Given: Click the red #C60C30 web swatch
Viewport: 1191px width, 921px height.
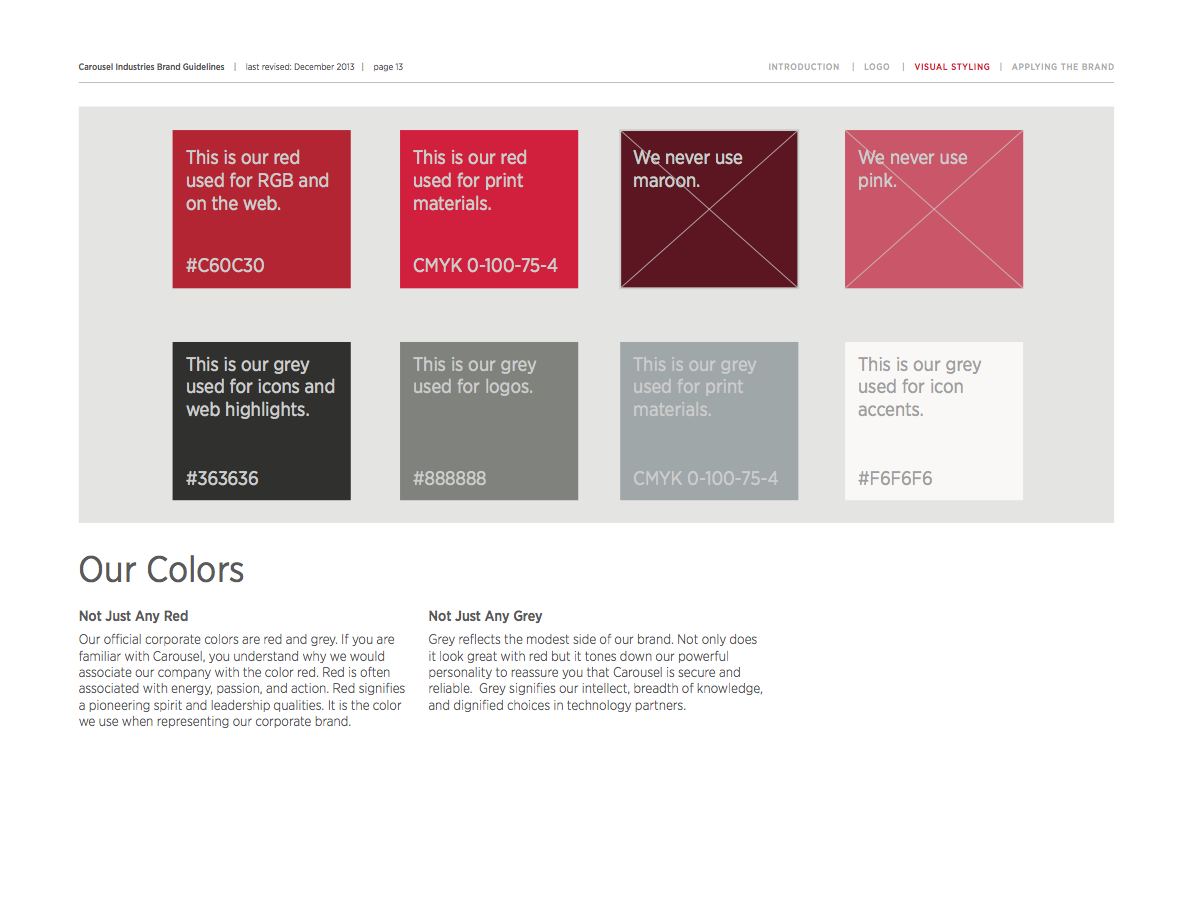Looking at the screenshot, I should 261,209.
